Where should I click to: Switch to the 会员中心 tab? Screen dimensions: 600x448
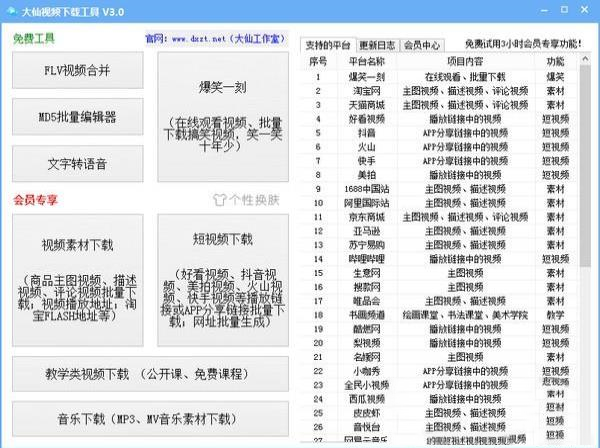click(422, 45)
